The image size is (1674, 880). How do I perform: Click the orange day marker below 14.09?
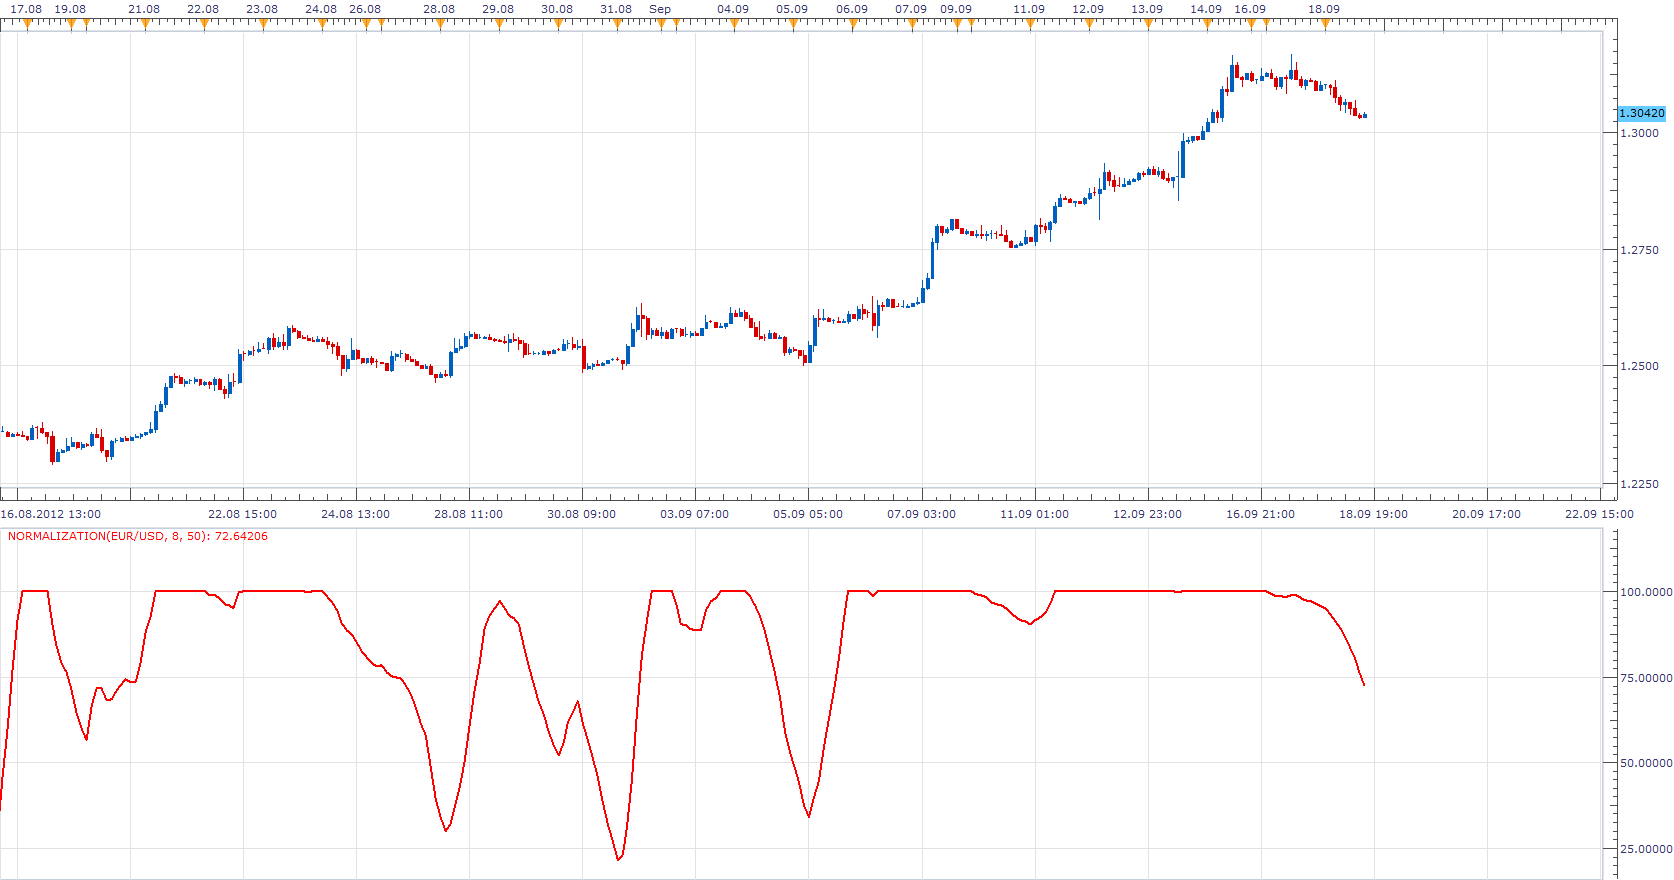[x=1207, y=24]
